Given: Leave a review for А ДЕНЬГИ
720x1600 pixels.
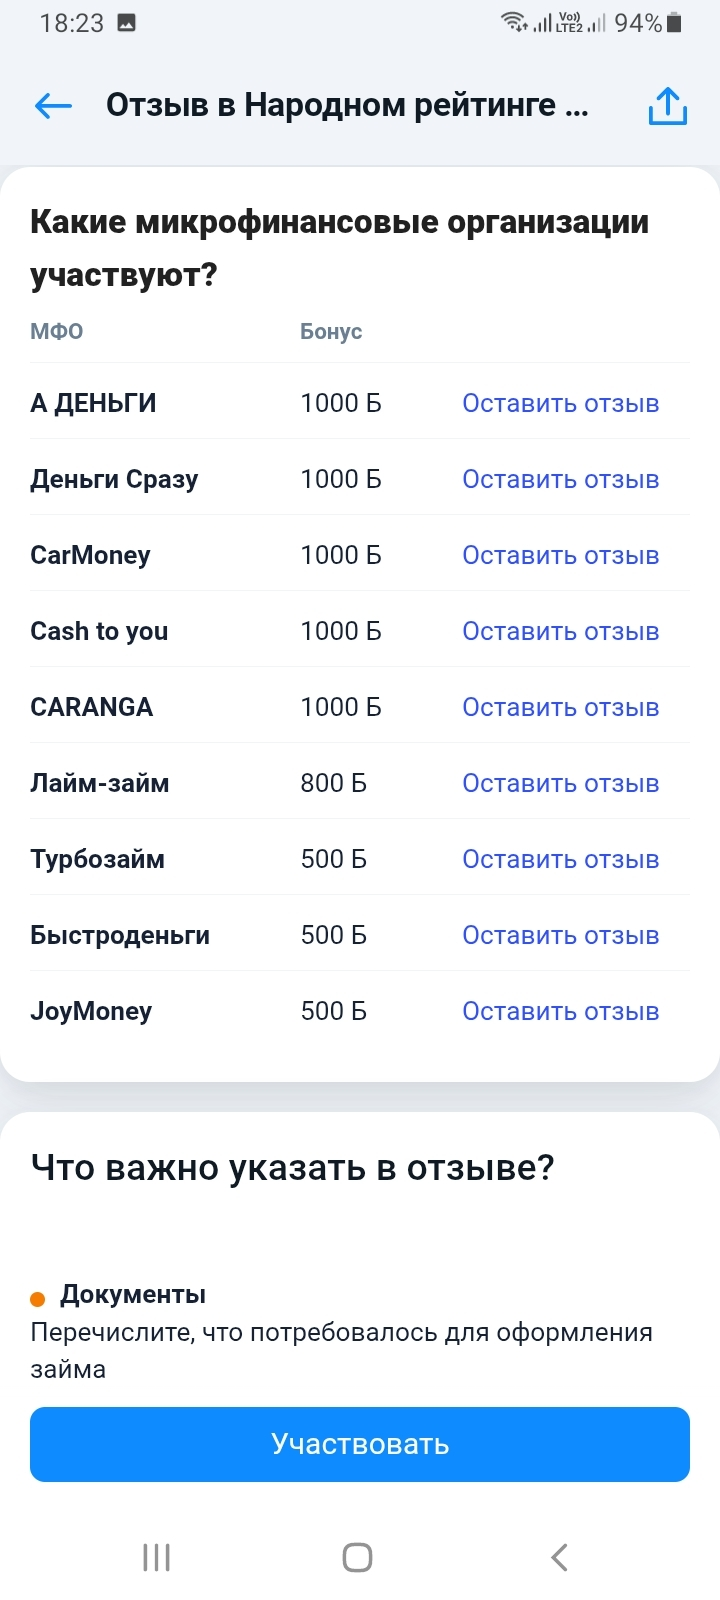Looking at the screenshot, I should 560,403.
